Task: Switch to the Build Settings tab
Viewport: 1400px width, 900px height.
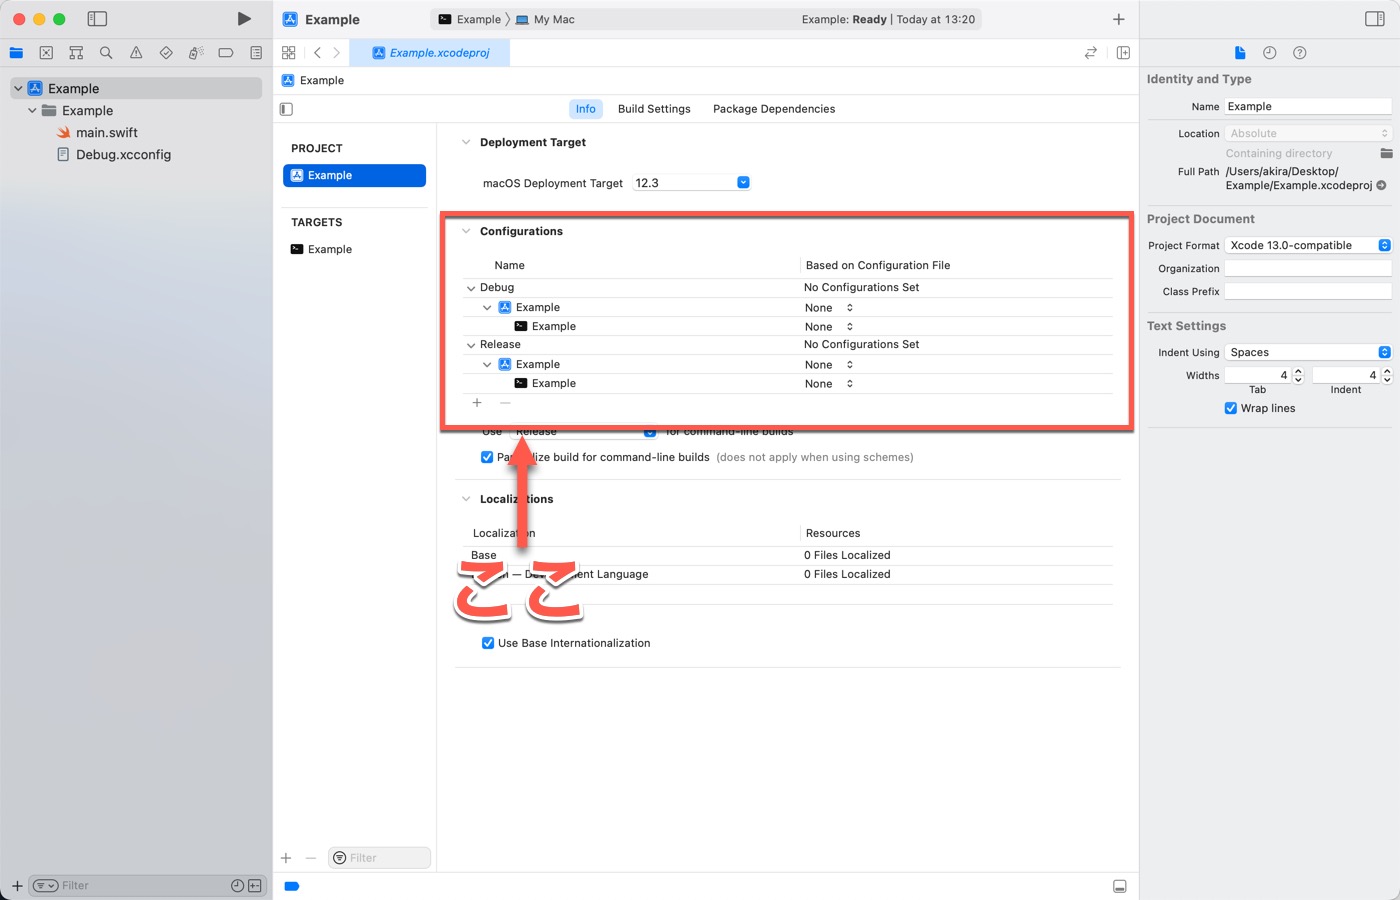Action: 654,109
